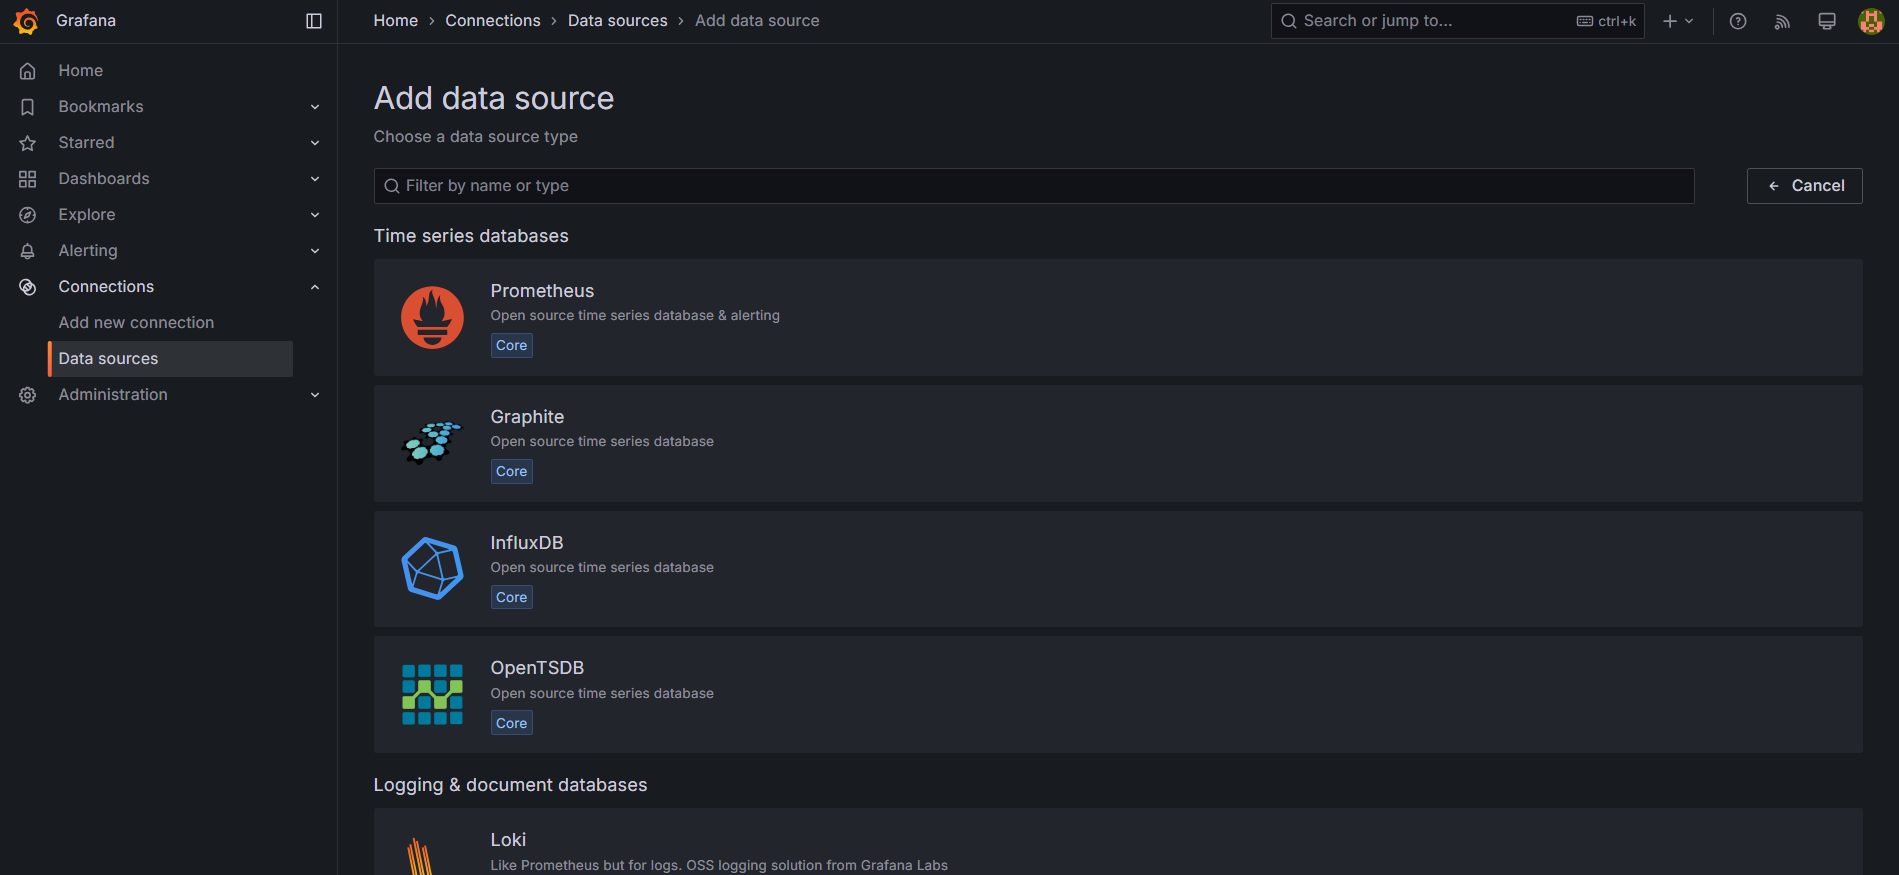Click the Bookmarks icon in sidebar

(x=28, y=107)
